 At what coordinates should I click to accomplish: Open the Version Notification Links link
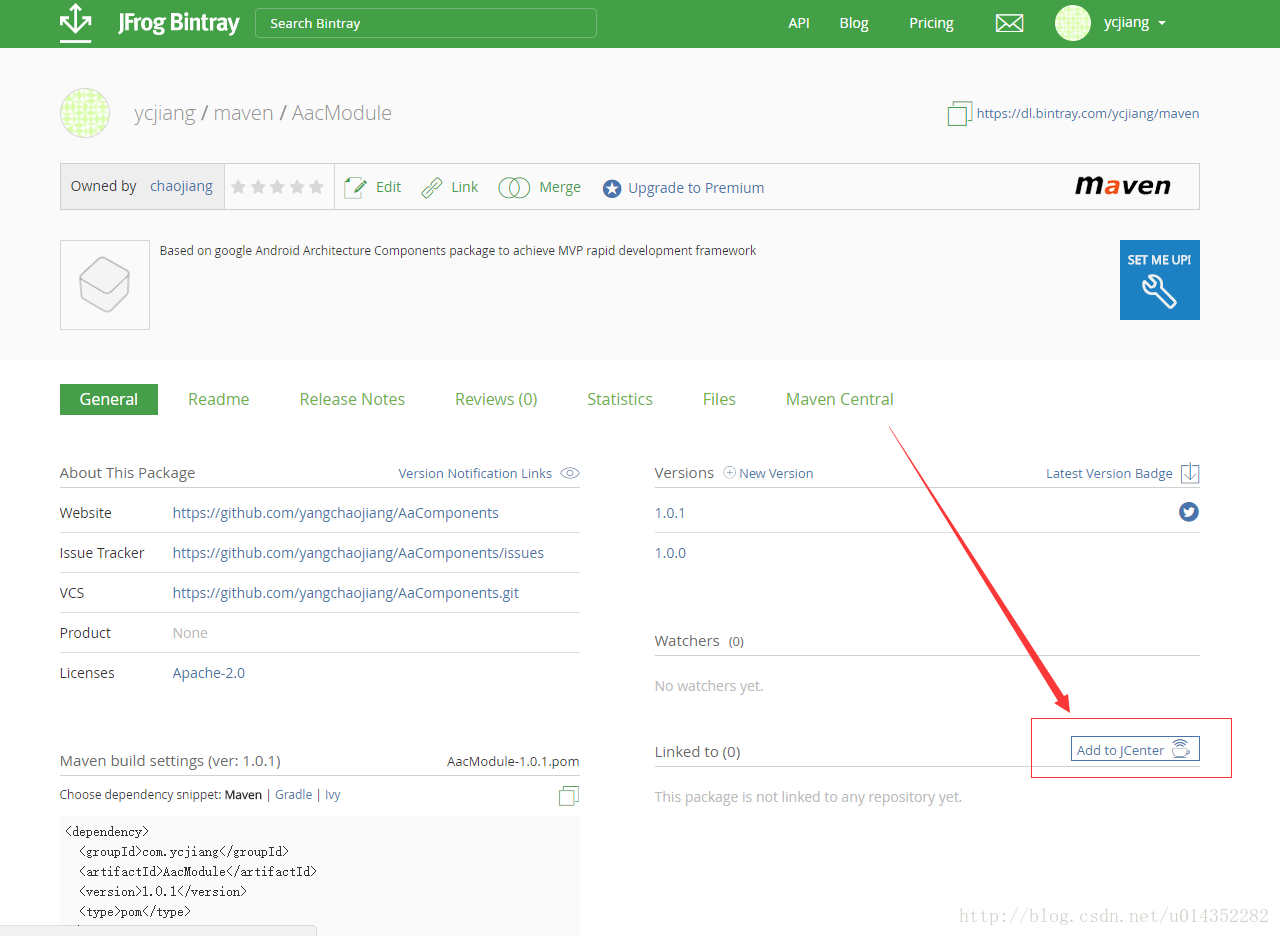click(475, 473)
